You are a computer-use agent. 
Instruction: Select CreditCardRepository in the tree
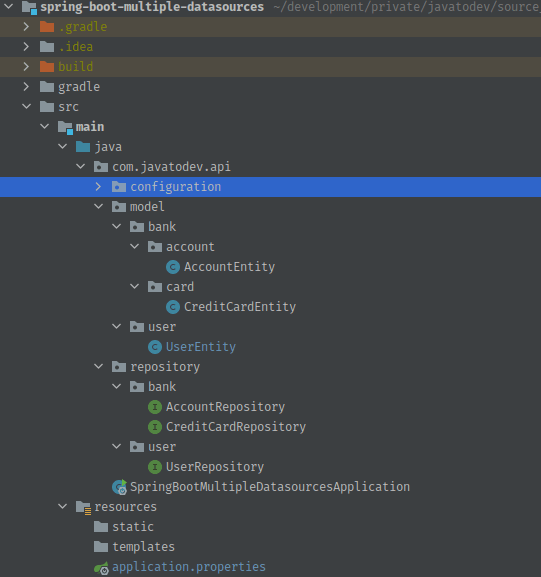coord(236,427)
